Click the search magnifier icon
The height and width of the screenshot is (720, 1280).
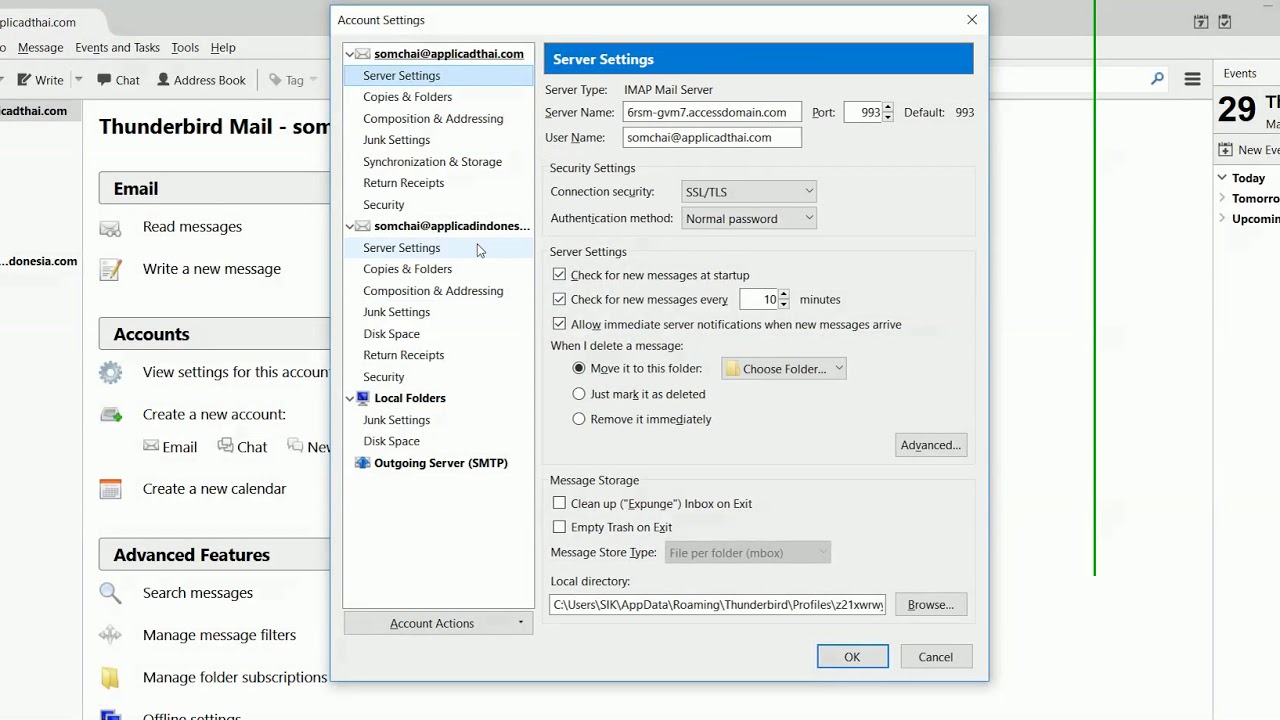(x=1157, y=79)
